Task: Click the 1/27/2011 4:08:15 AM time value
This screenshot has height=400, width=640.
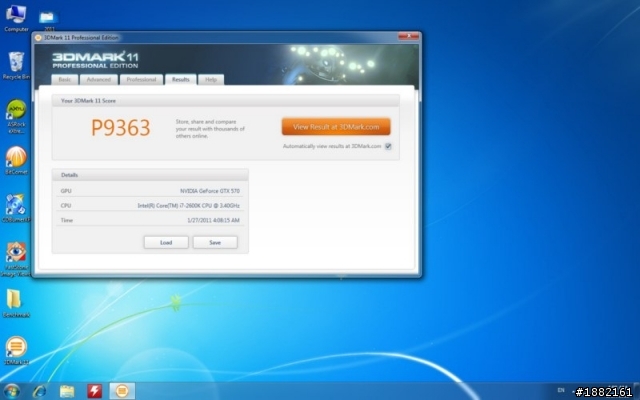Action: (213, 220)
